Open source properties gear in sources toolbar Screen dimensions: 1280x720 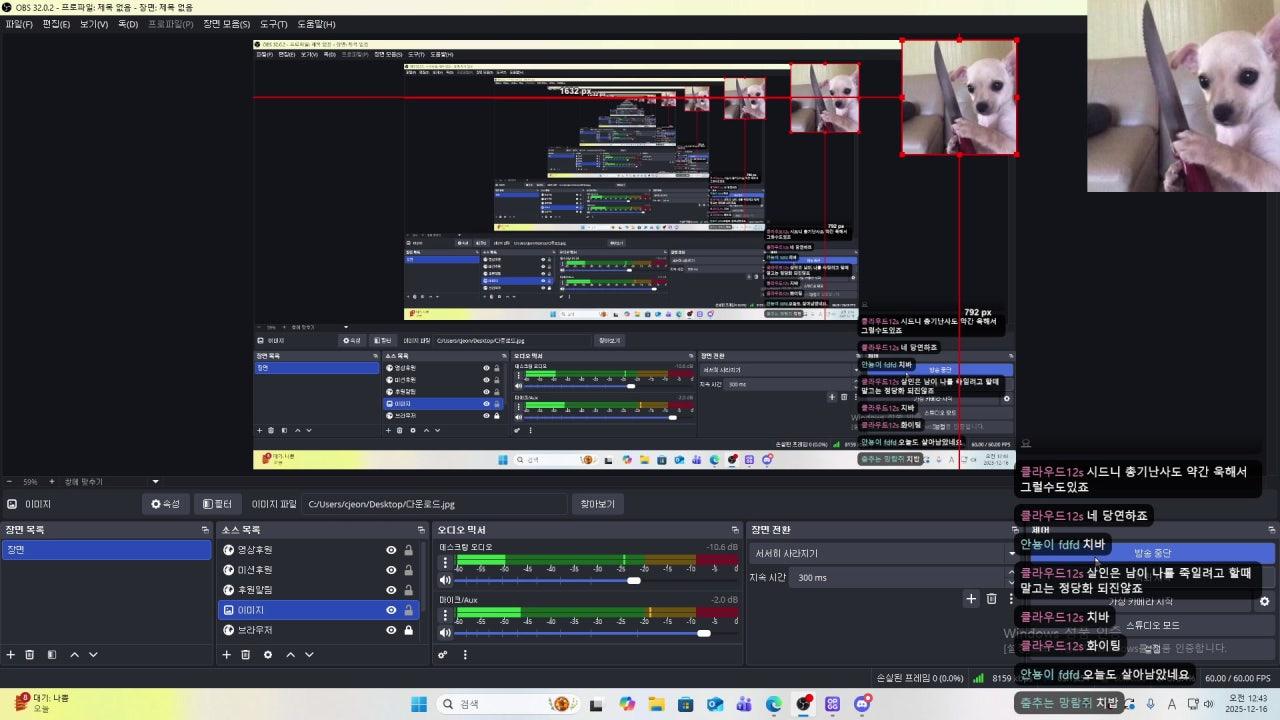(267, 655)
